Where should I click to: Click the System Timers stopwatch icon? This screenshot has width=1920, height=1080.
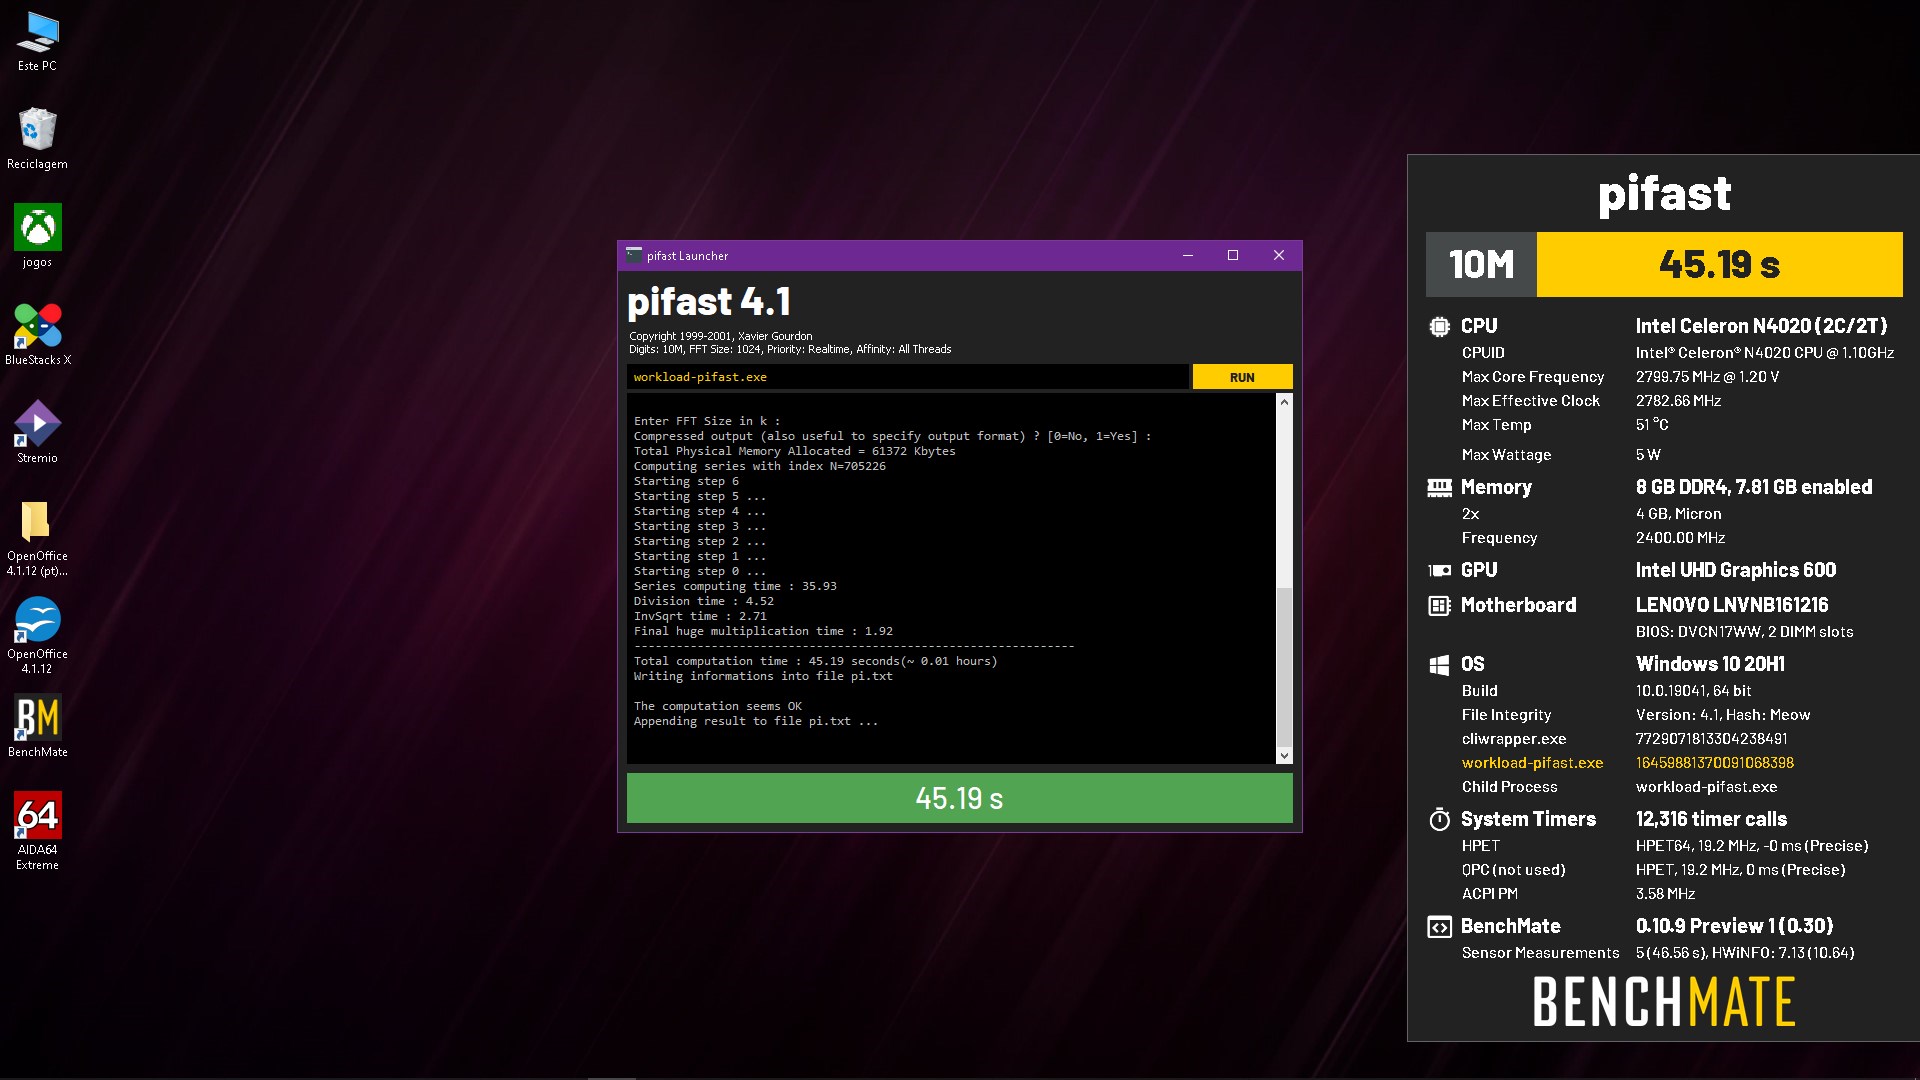[x=1439, y=819]
